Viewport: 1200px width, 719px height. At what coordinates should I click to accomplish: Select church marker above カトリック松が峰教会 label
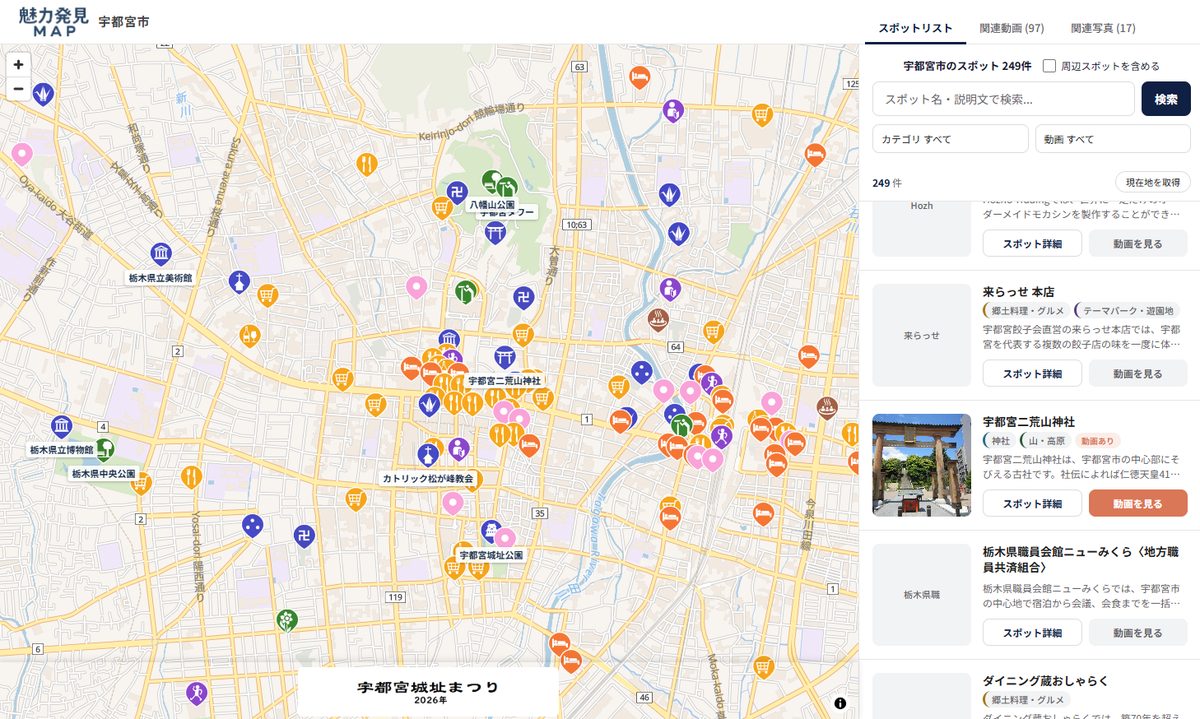[428, 455]
